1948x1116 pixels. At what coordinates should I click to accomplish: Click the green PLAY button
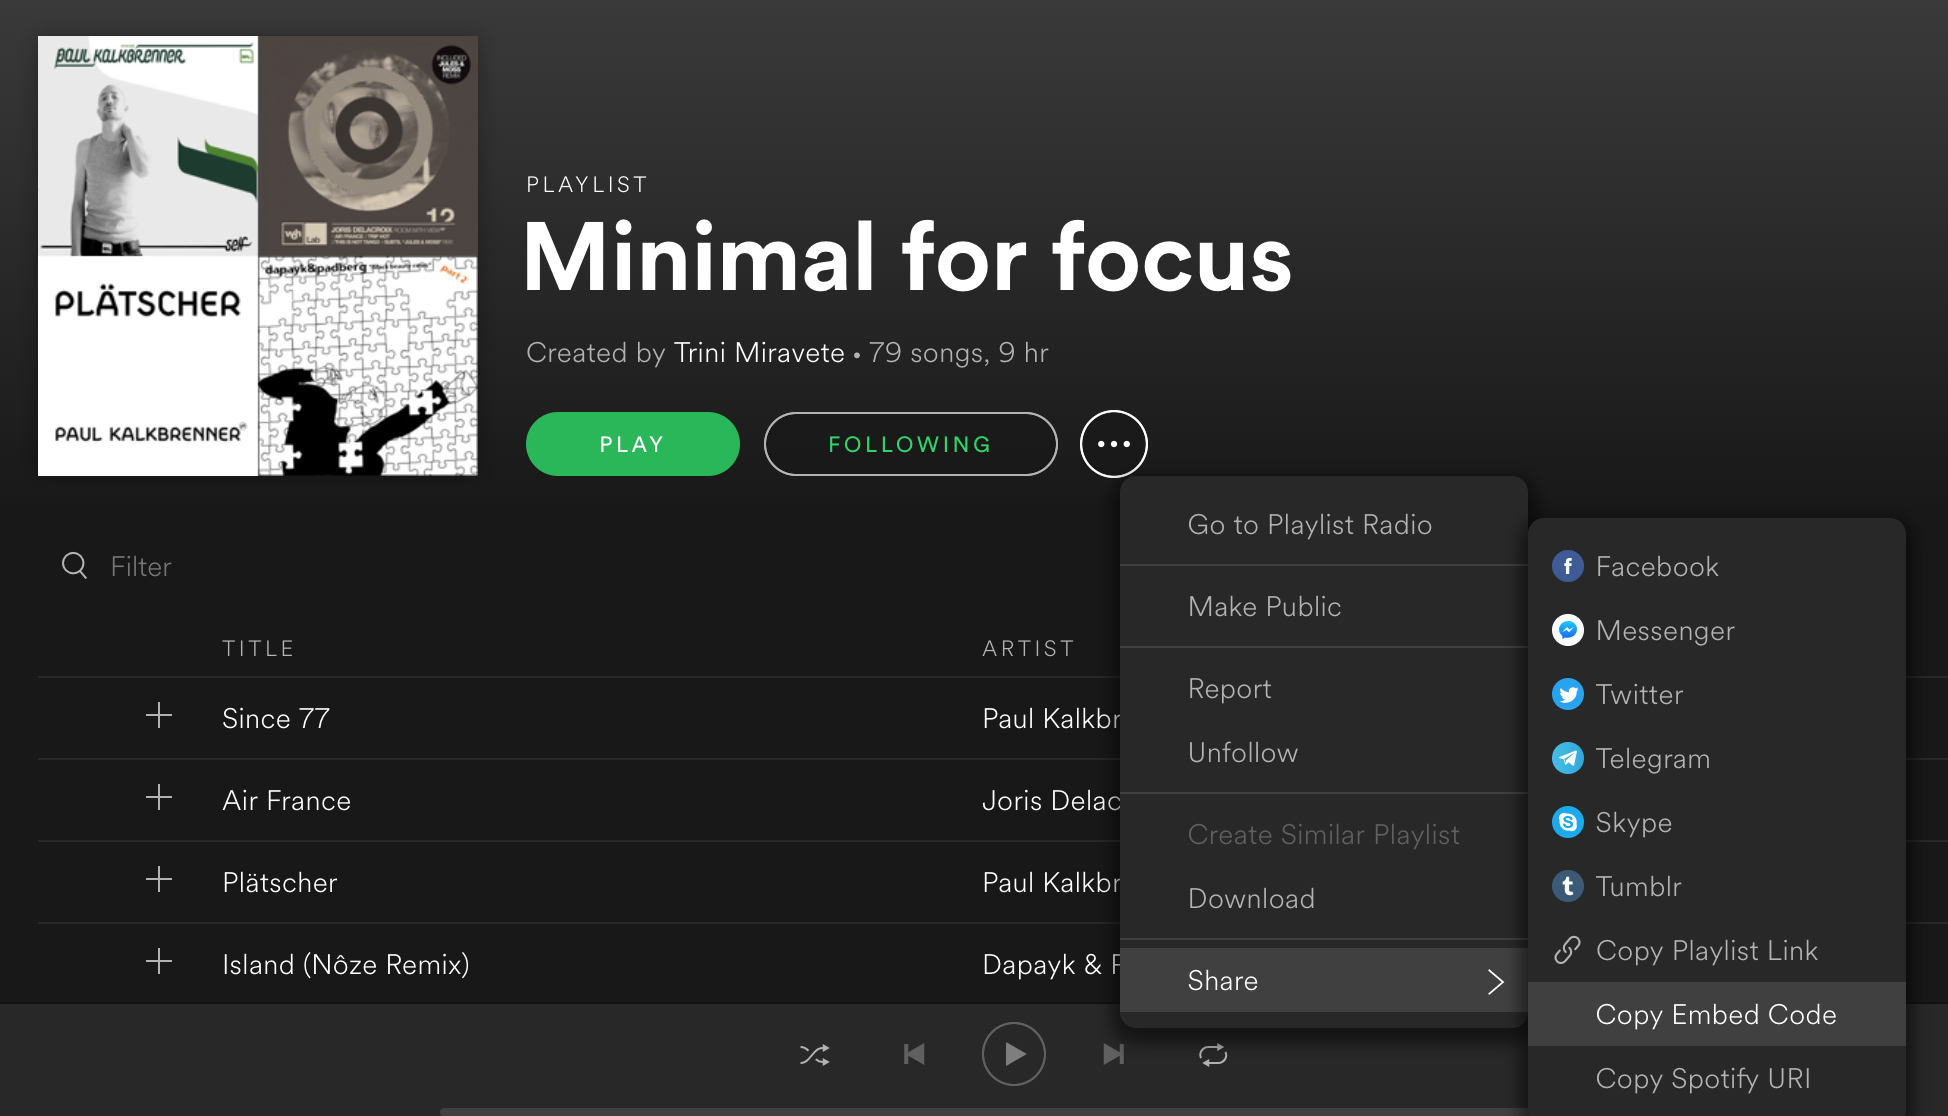(x=632, y=444)
